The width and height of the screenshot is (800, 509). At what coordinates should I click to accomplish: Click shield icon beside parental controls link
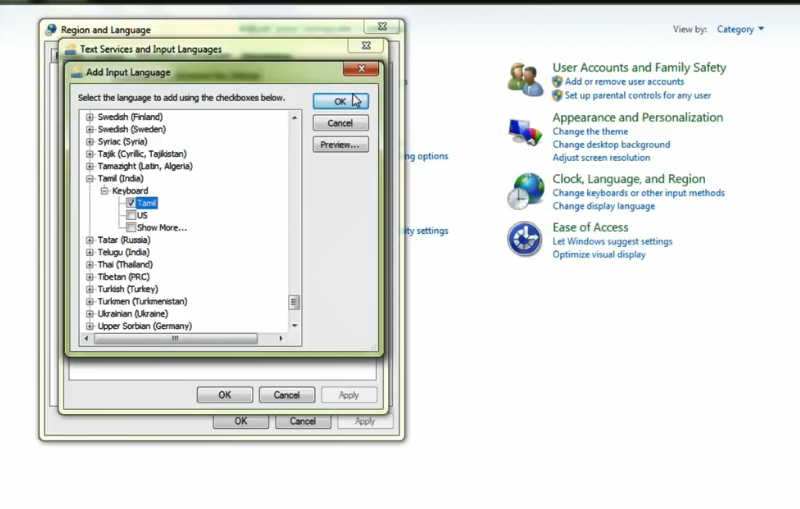coord(557,95)
